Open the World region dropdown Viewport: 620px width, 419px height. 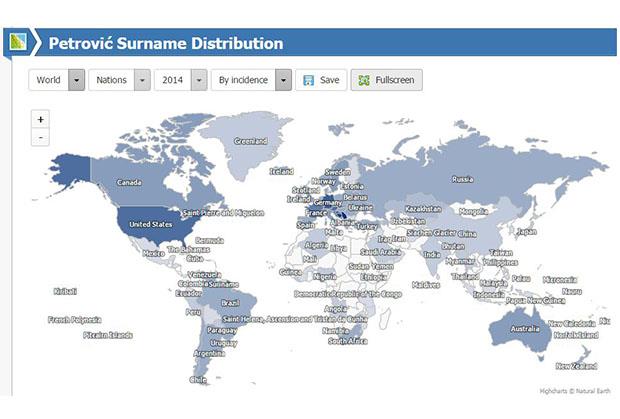click(x=76, y=80)
